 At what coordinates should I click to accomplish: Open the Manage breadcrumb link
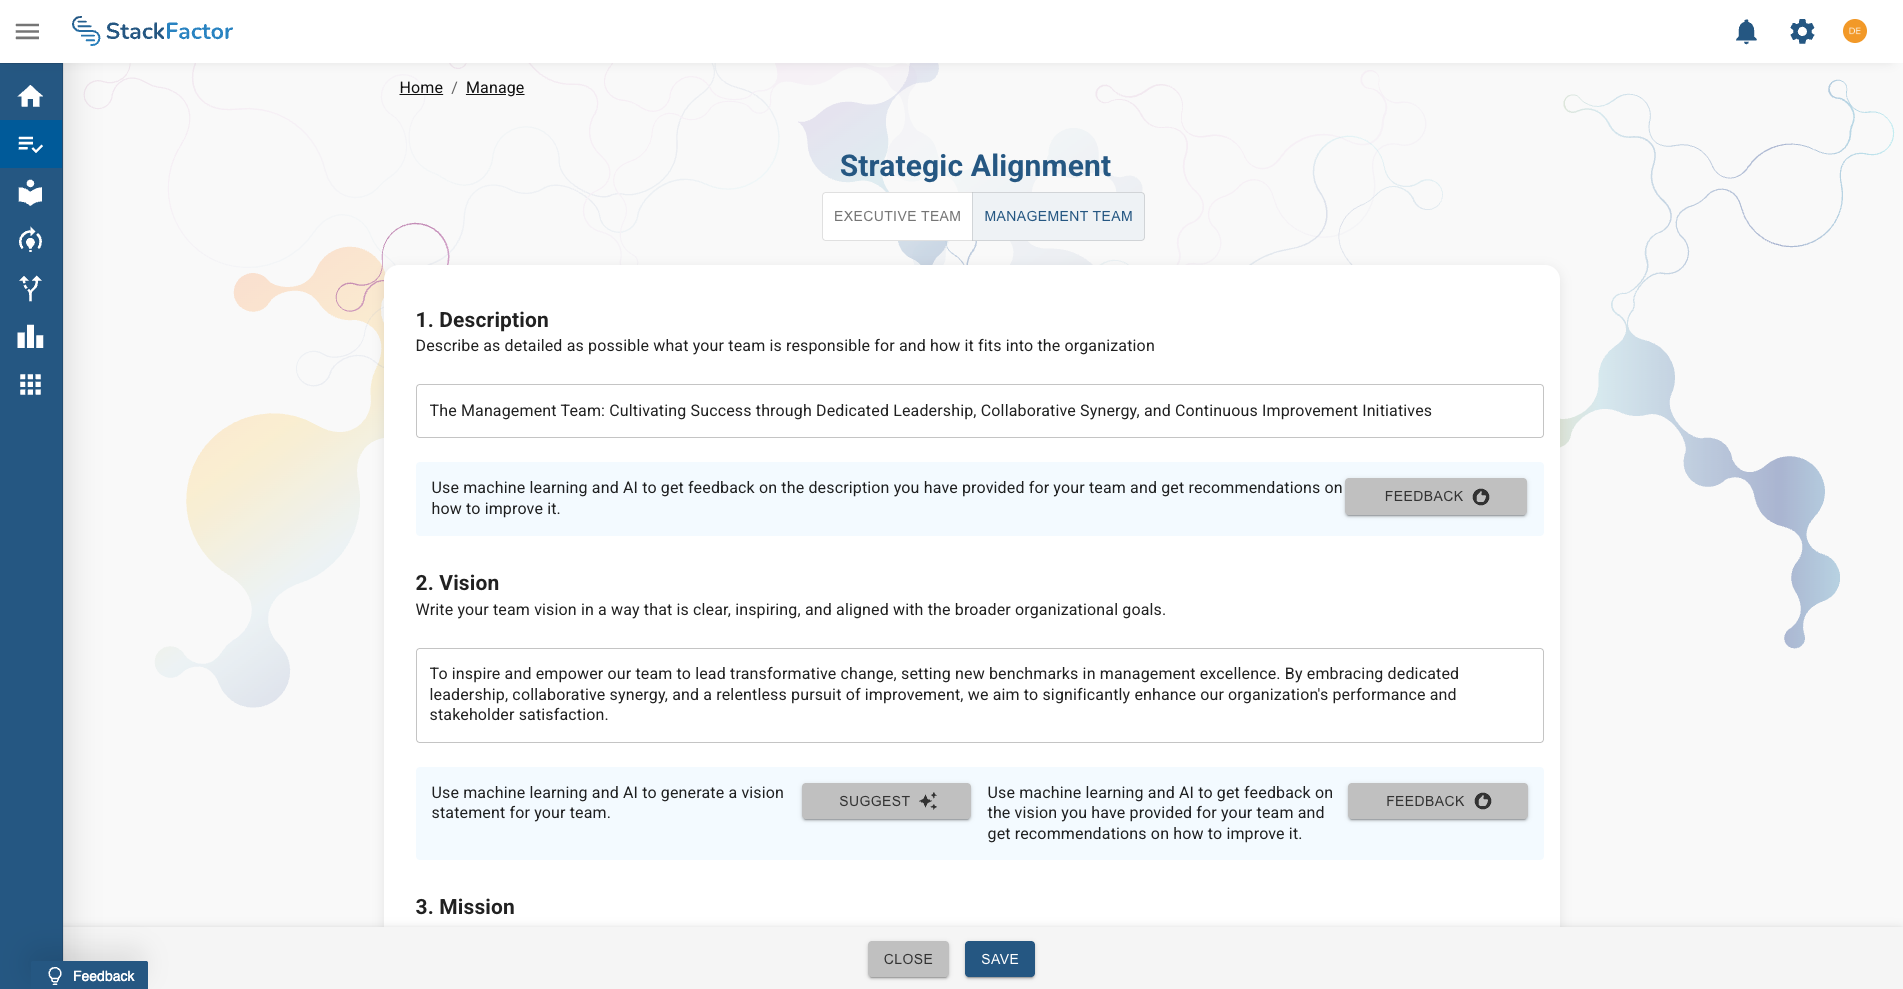[x=494, y=87]
